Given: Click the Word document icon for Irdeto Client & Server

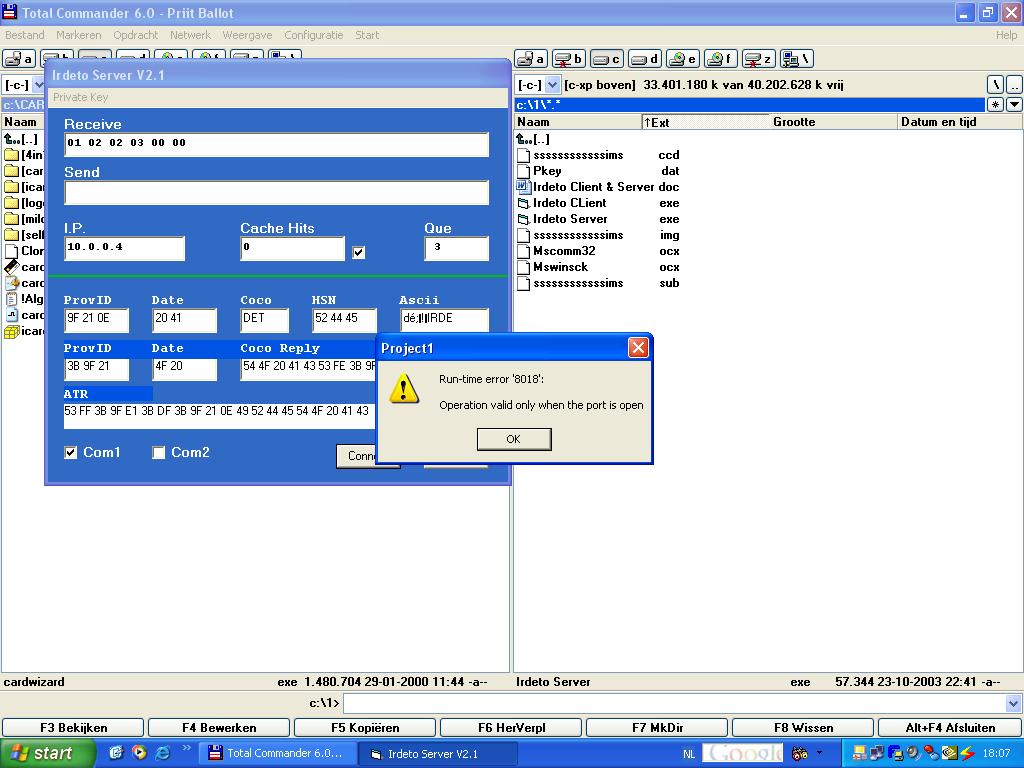Looking at the screenshot, I should click(x=523, y=187).
